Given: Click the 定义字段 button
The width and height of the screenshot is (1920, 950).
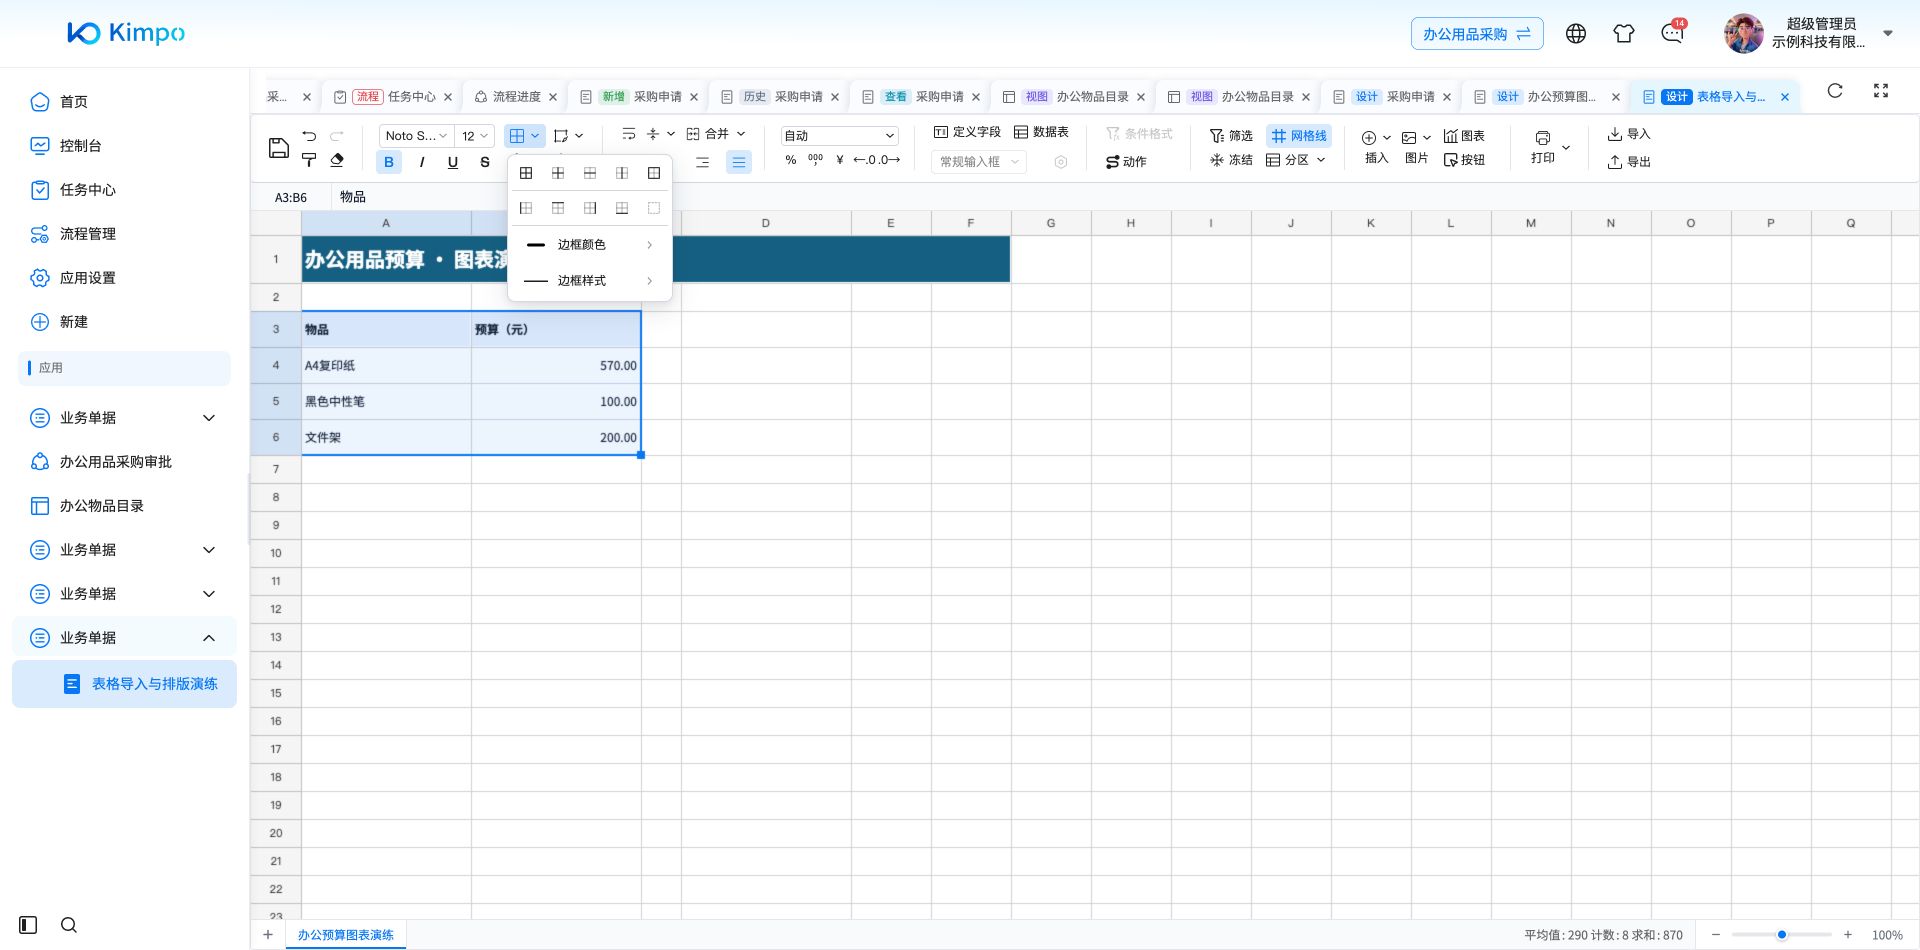Looking at the screenshot, I should [966, 132].
